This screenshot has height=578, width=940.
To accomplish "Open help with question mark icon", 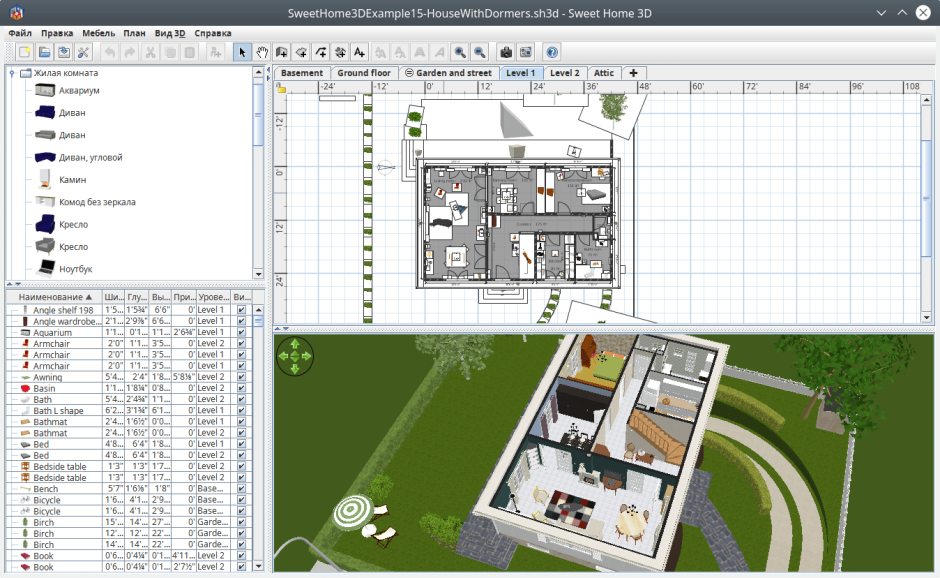I will pos(552,52).
